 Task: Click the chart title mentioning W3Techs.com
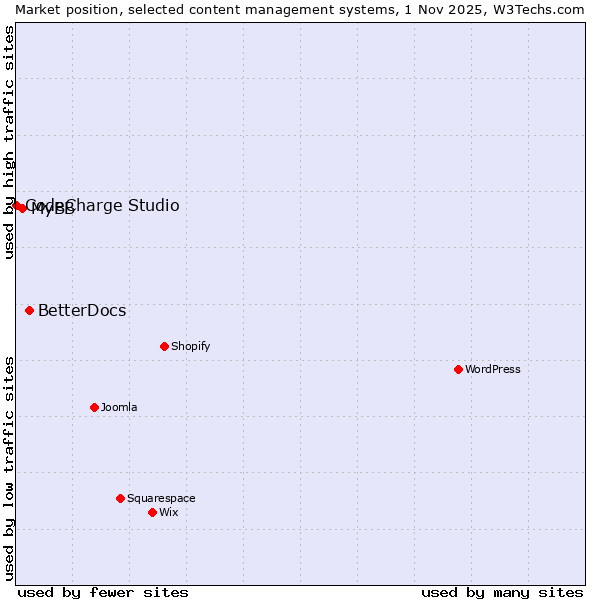(x=300, y=9)
